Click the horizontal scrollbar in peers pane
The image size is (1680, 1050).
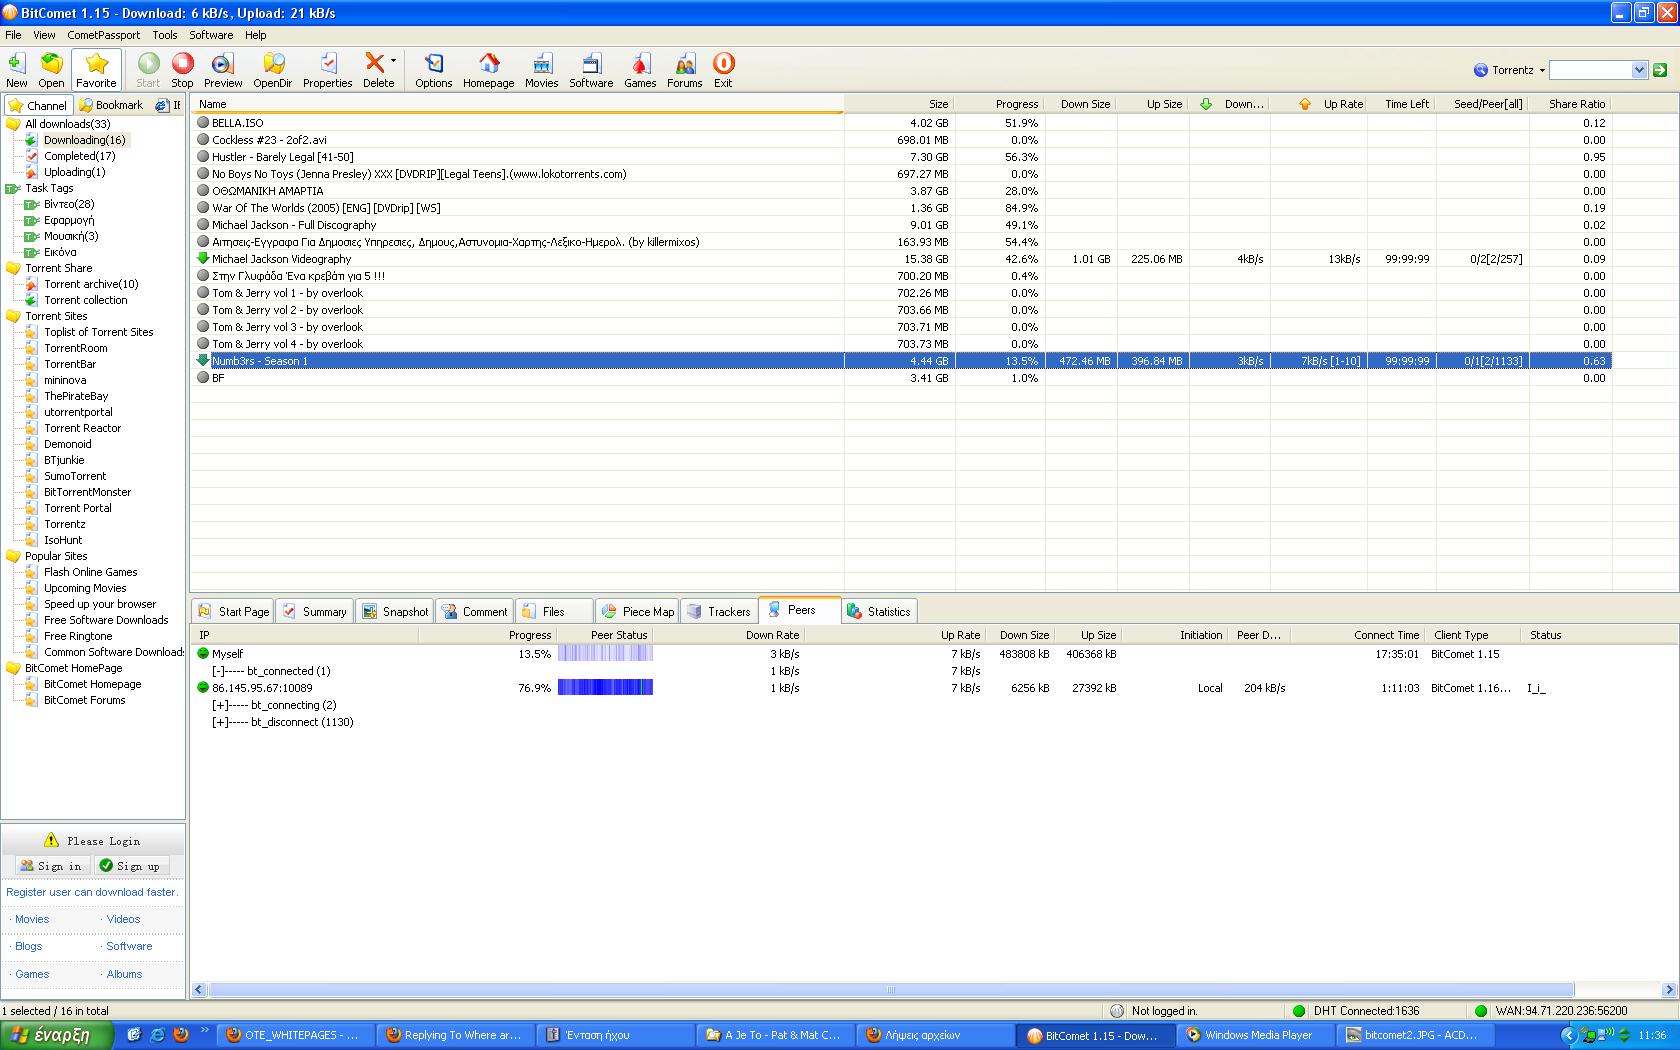891,990
